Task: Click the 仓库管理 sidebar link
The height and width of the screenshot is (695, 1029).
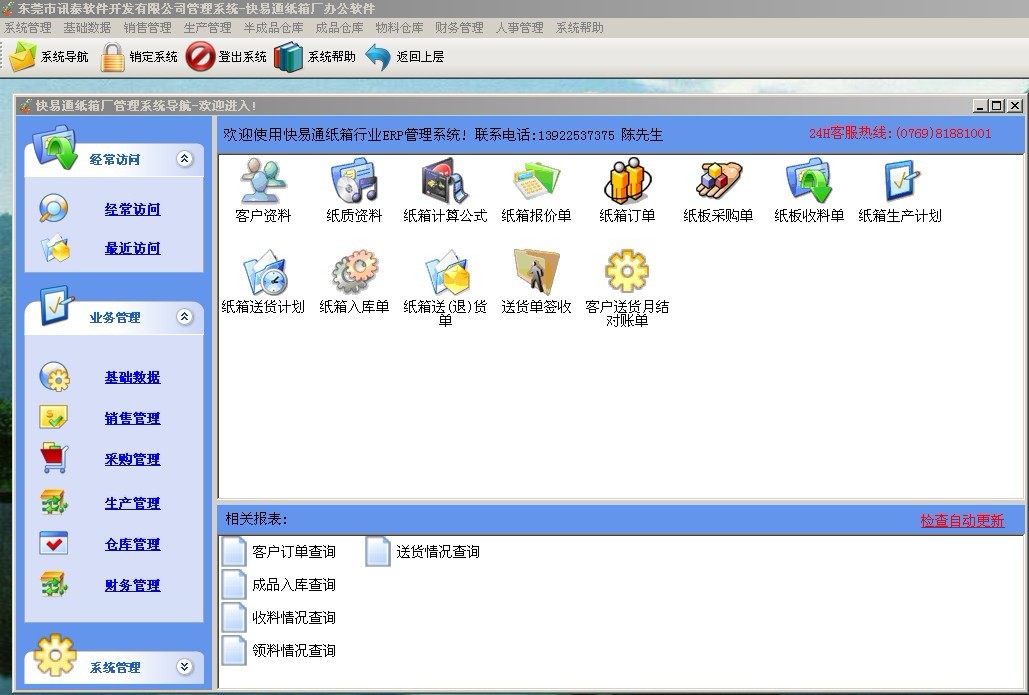Action: click(x=133, y=544)
